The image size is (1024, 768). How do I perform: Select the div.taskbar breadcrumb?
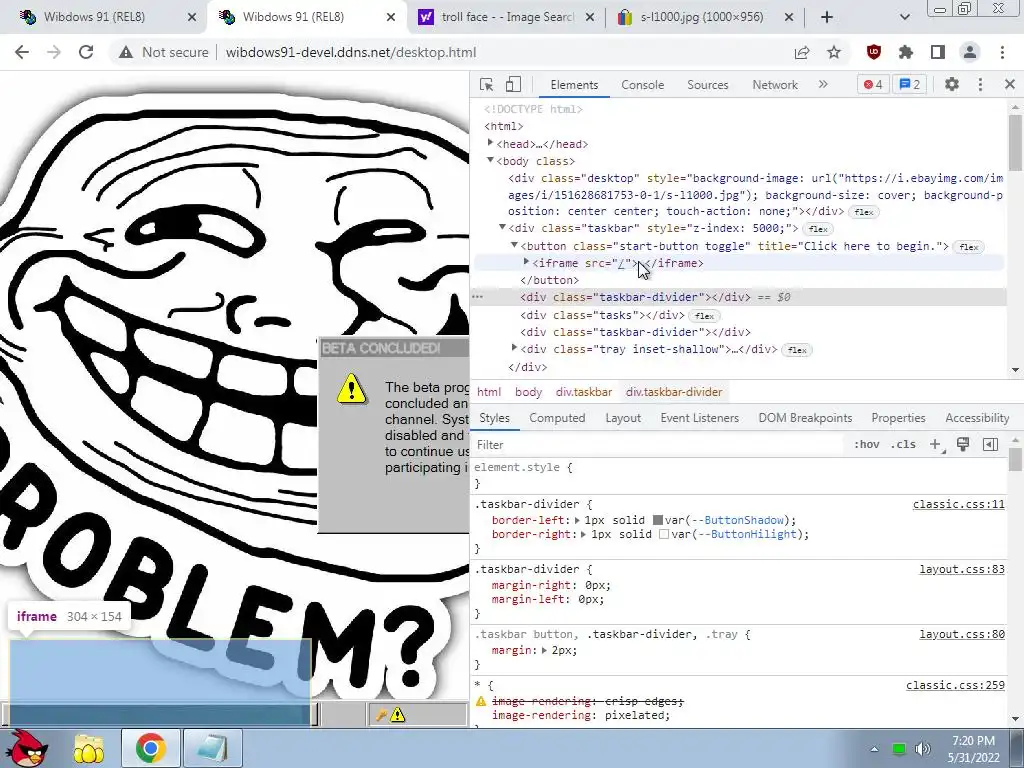click(x=584, y=392)
